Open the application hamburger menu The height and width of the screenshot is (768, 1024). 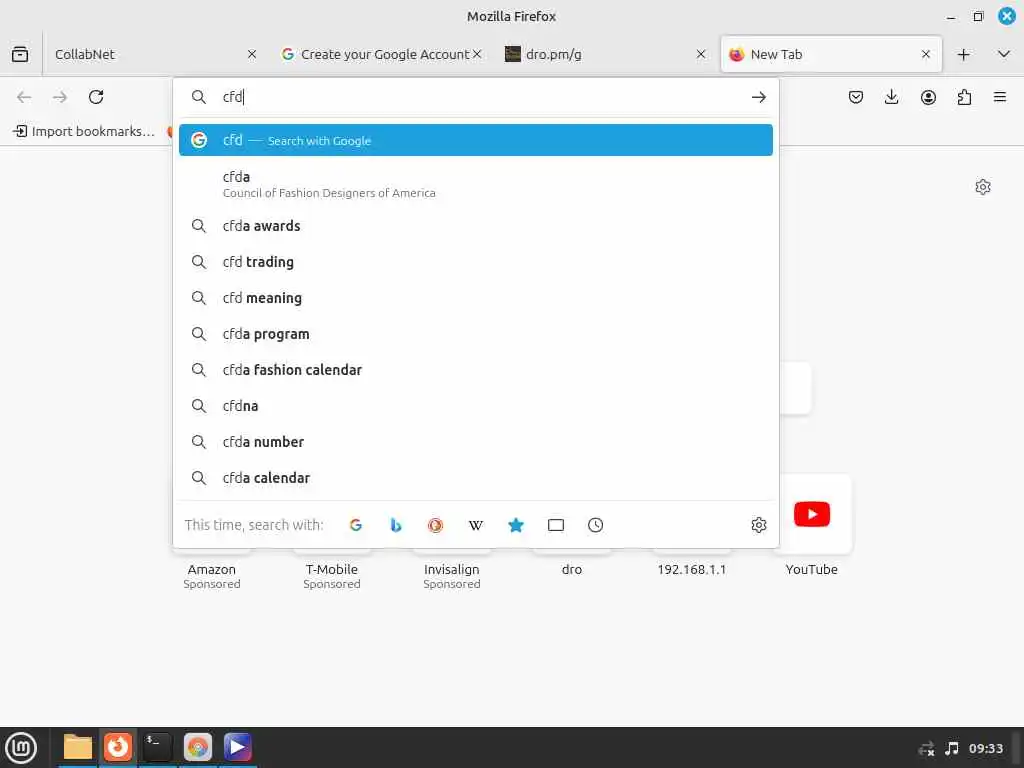tap(1000, 97)
